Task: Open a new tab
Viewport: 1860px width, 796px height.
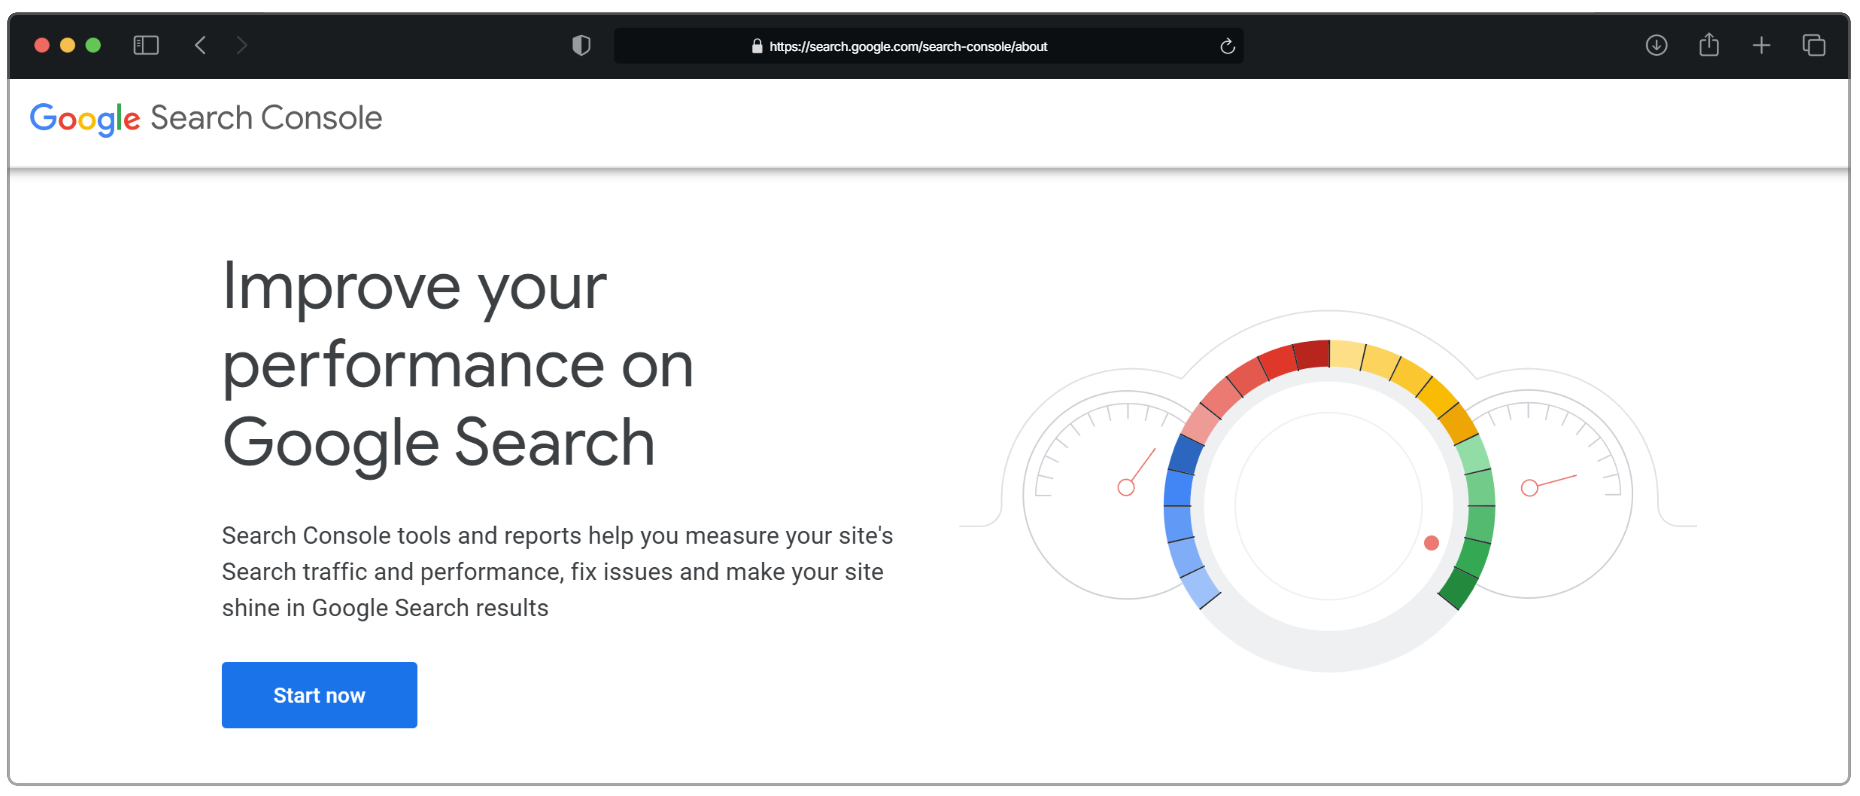Action: (x=1761, y=45)
